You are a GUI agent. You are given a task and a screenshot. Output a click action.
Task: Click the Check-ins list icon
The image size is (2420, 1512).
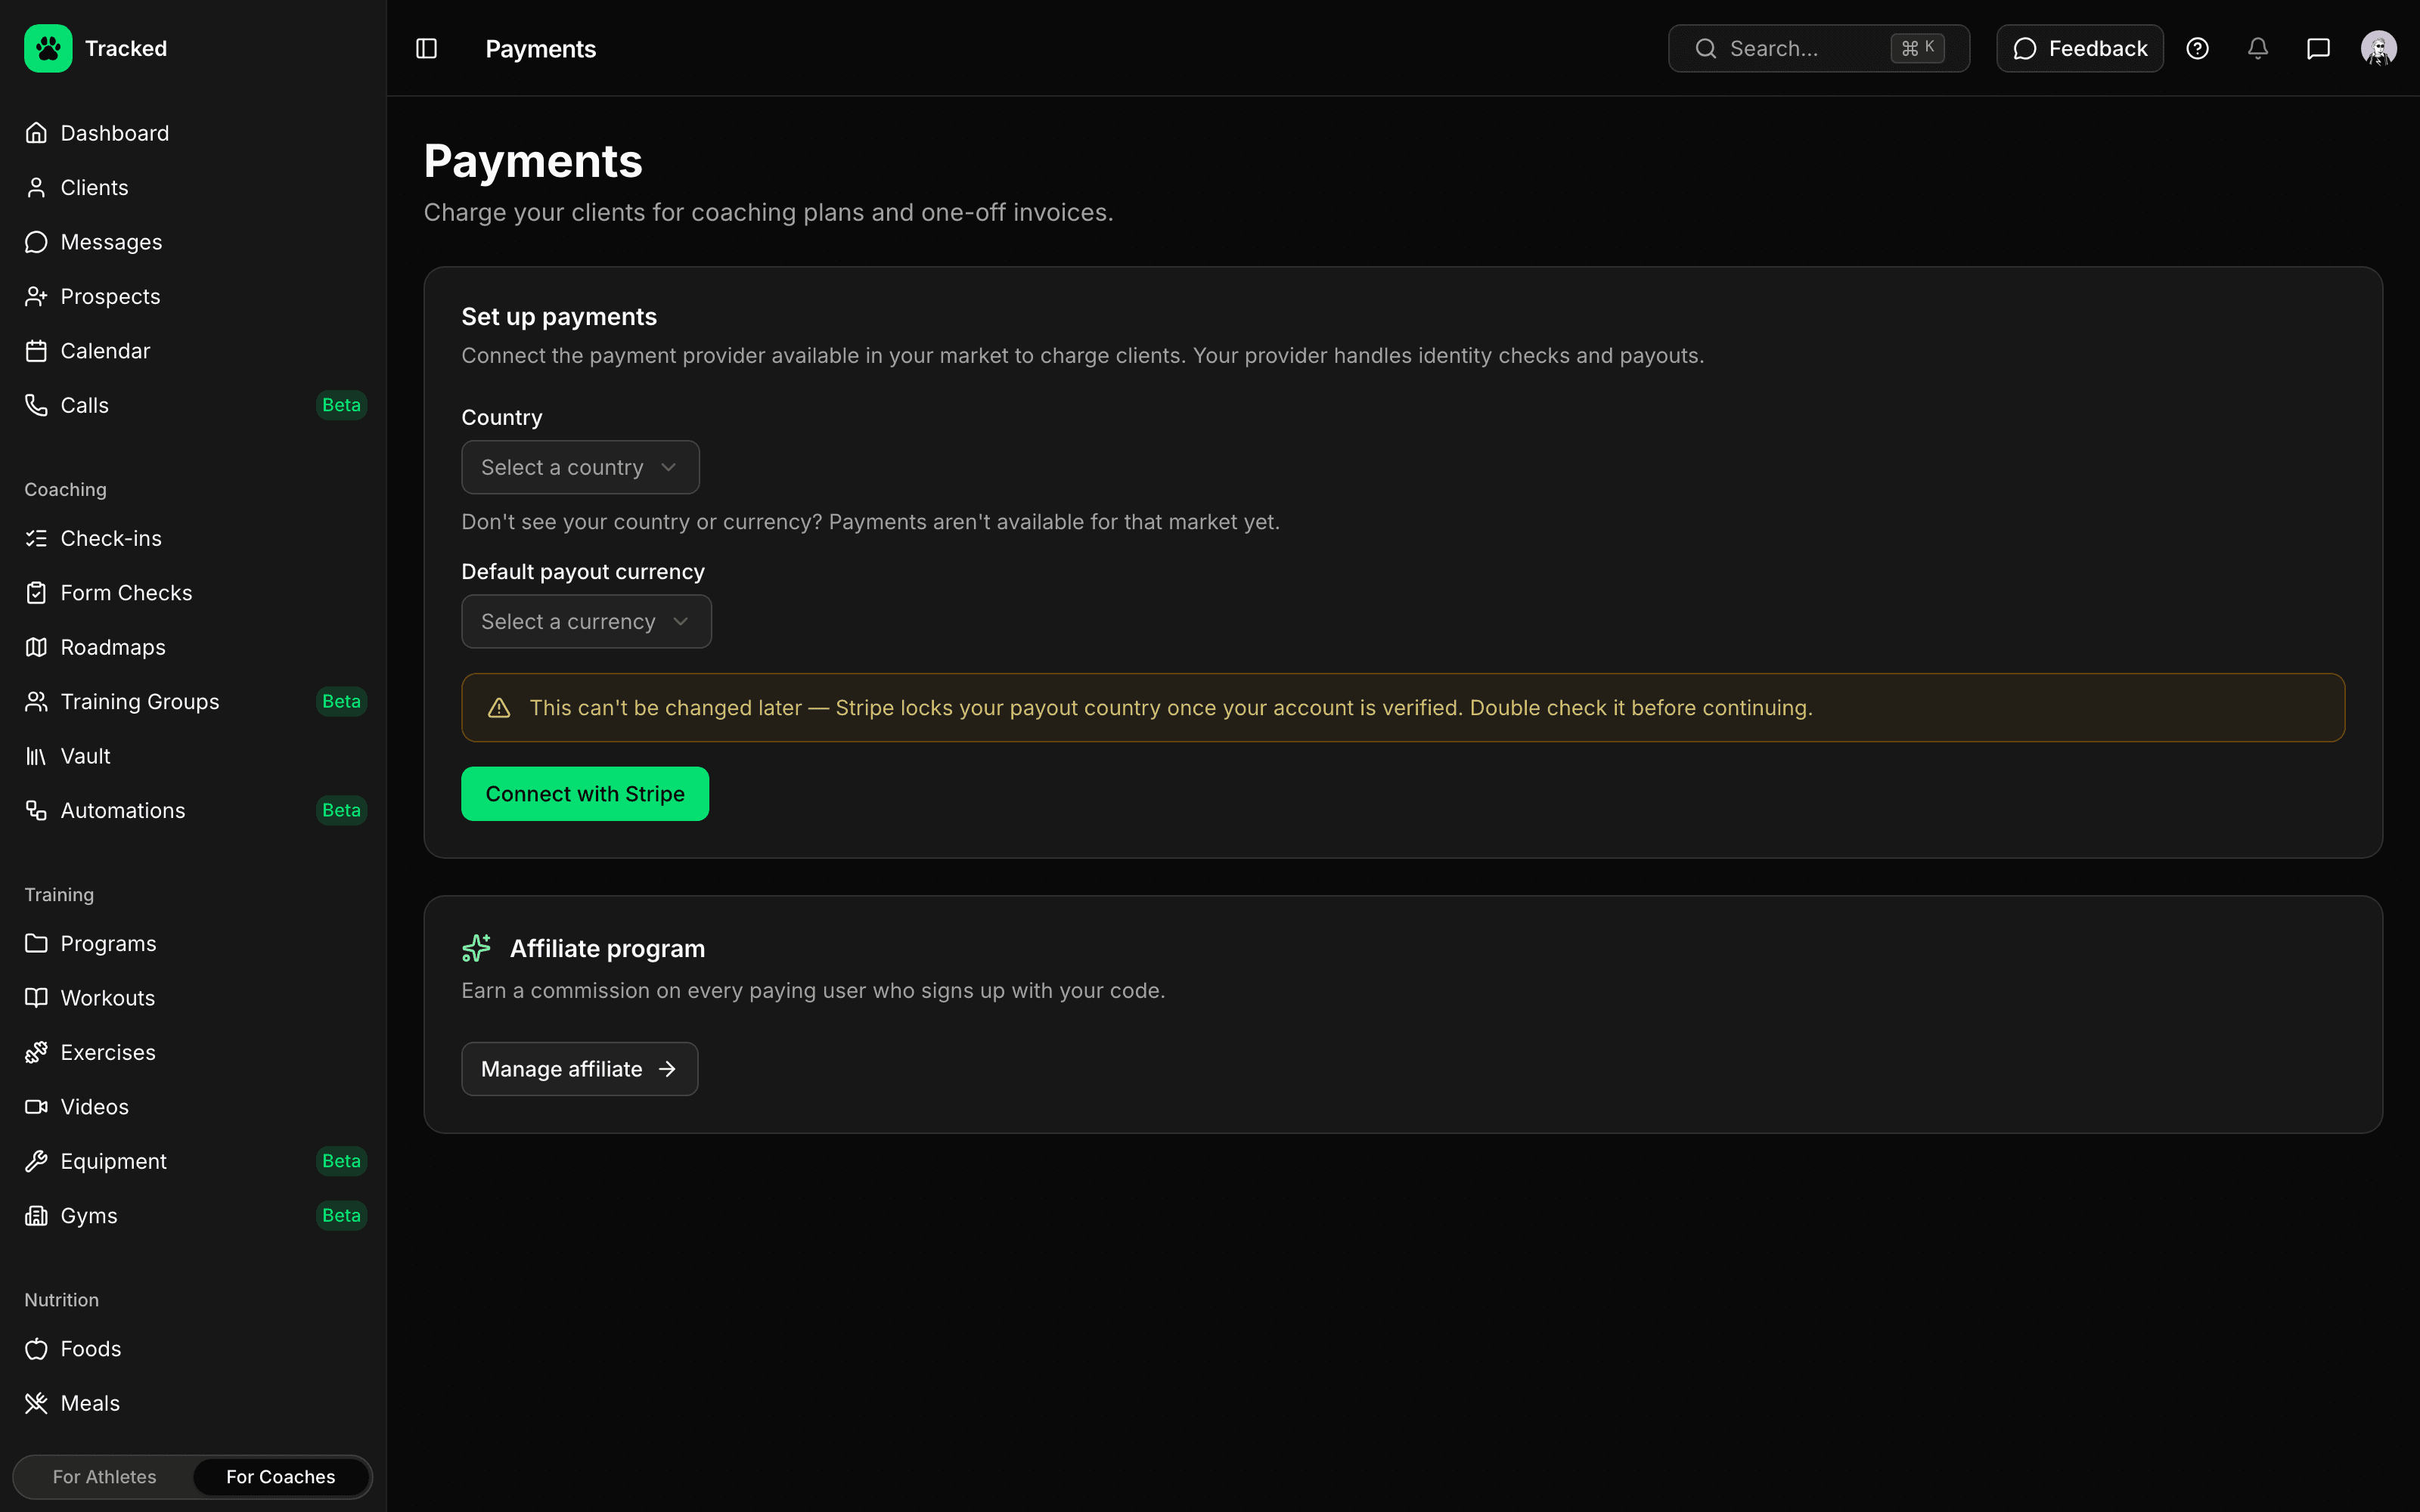pyautogui.click(x=36, y=538)
